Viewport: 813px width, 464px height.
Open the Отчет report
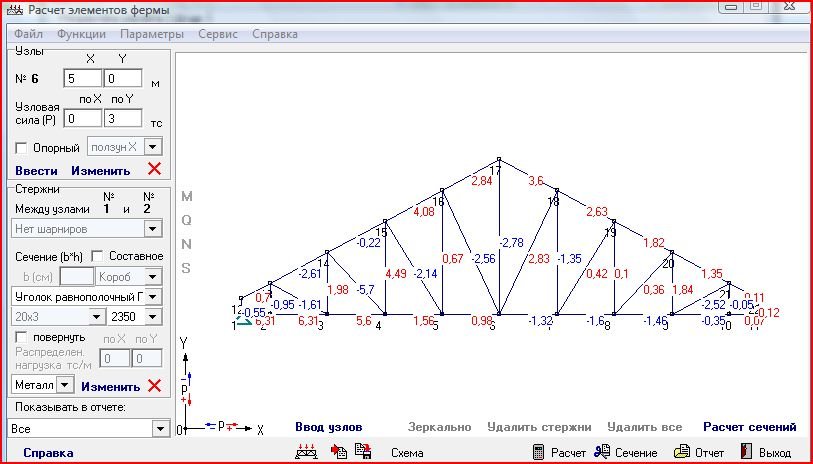click(x=699, y=452)
